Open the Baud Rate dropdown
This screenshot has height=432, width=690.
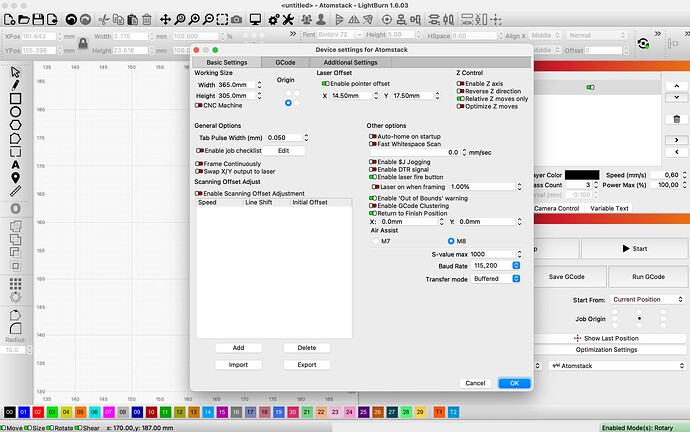[496, 267]
